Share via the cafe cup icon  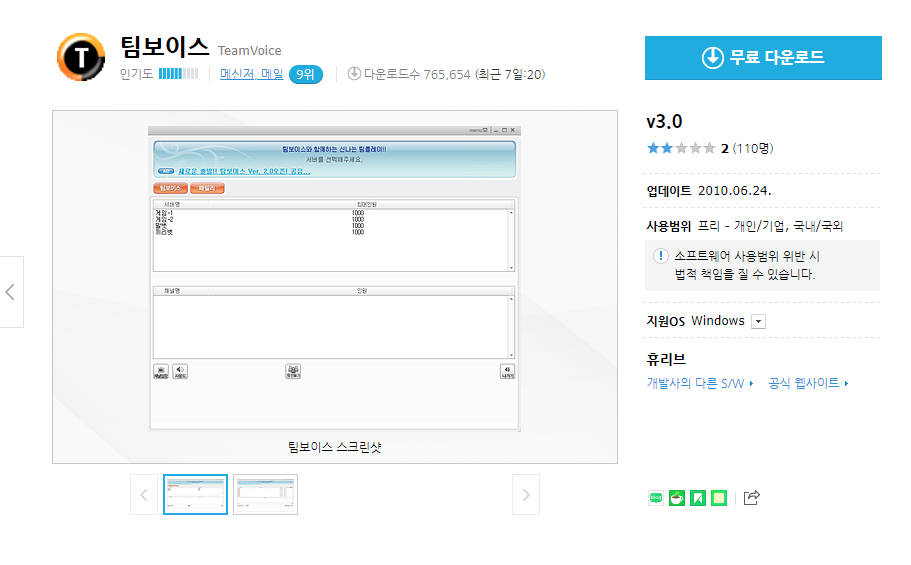[x=677, y=498]
